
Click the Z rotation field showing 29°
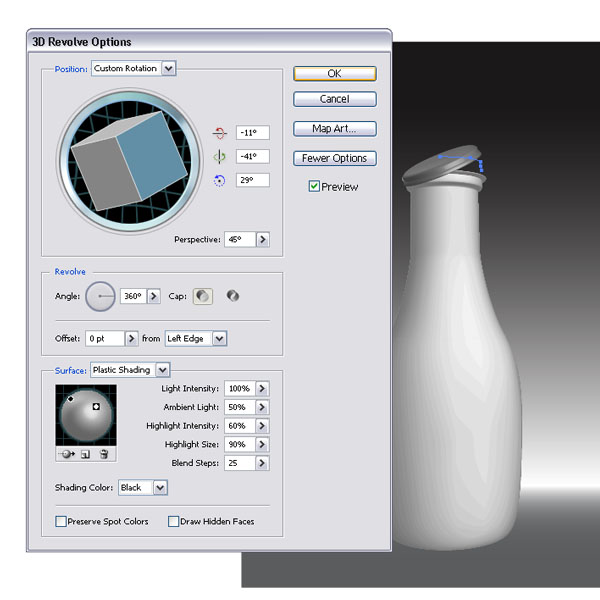[x=253, y=180]
